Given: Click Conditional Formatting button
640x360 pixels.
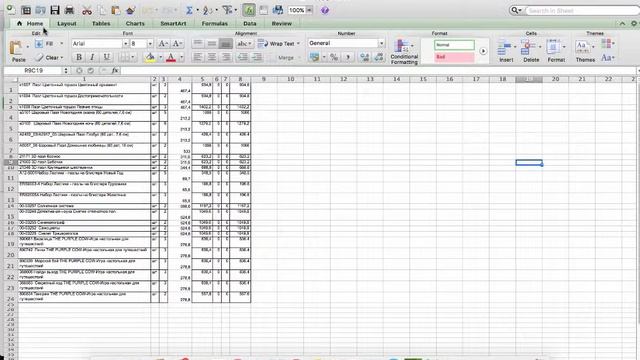Looking at the screenshot, I should (x=404, y=51).
